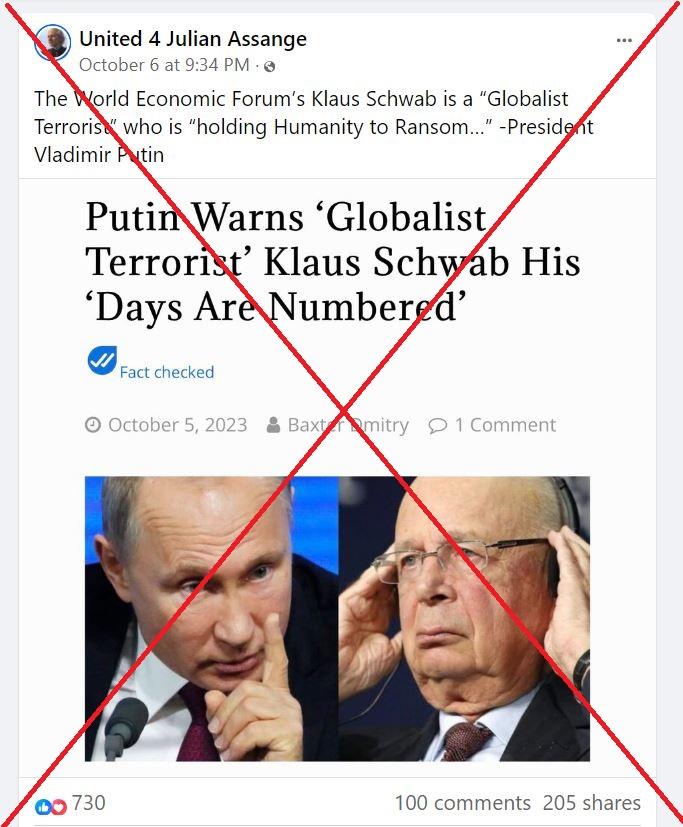Click the October 5, 2023 article date
The image size is (683, 827).
(x=178, y=425)
